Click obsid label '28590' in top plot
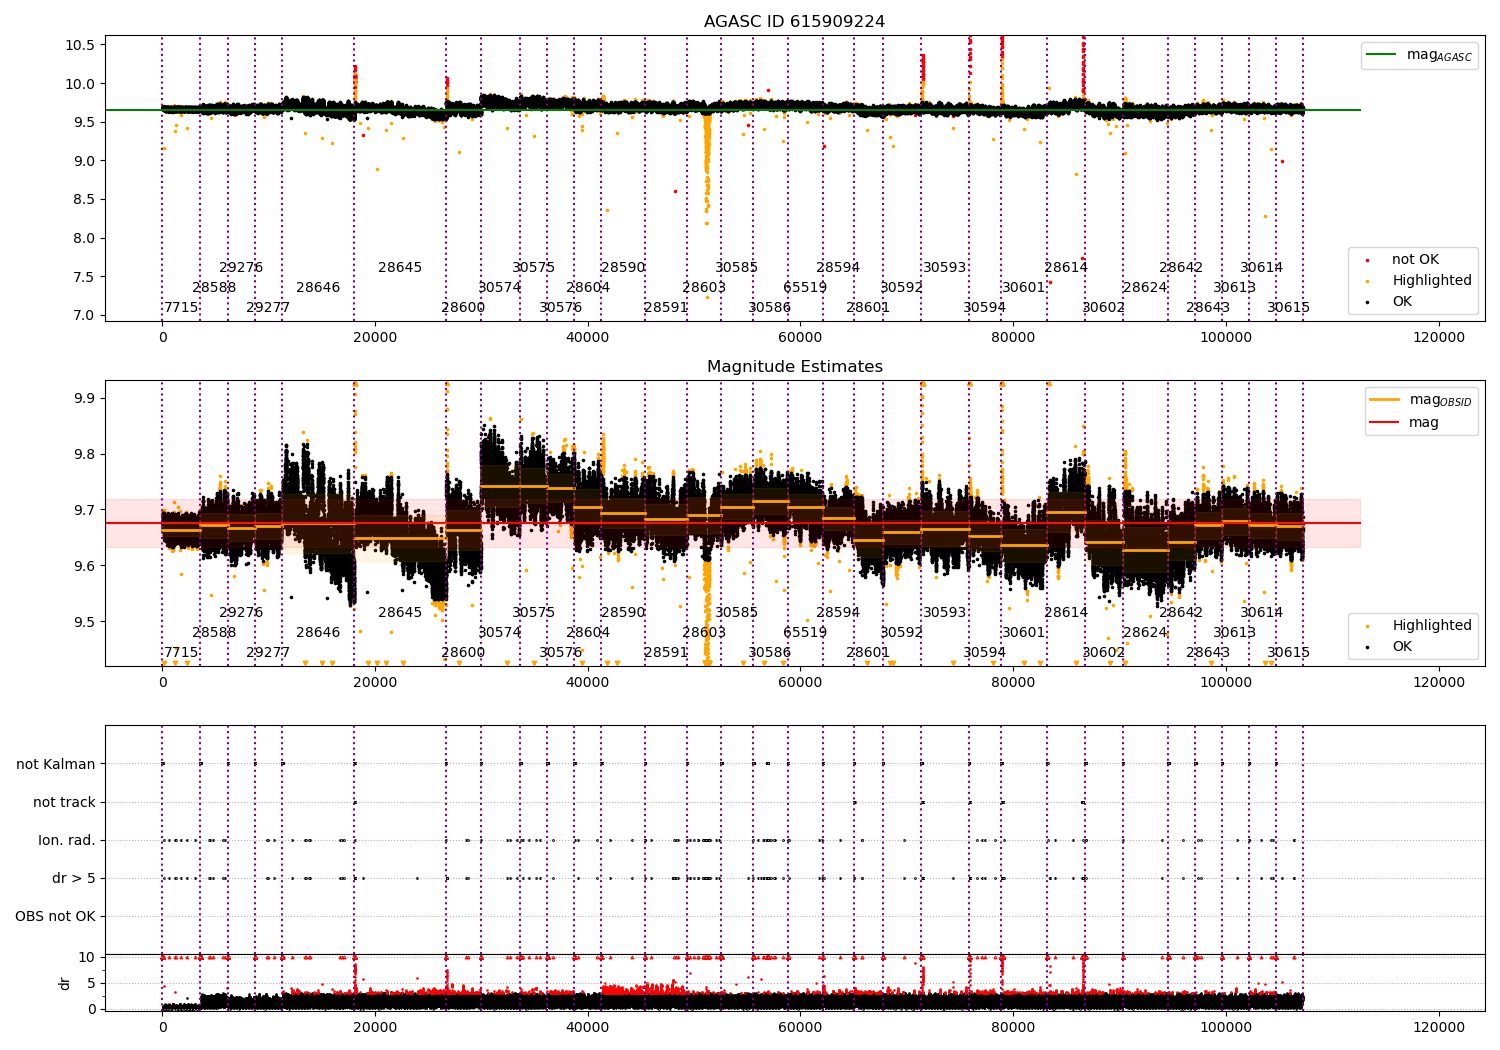 623,268
